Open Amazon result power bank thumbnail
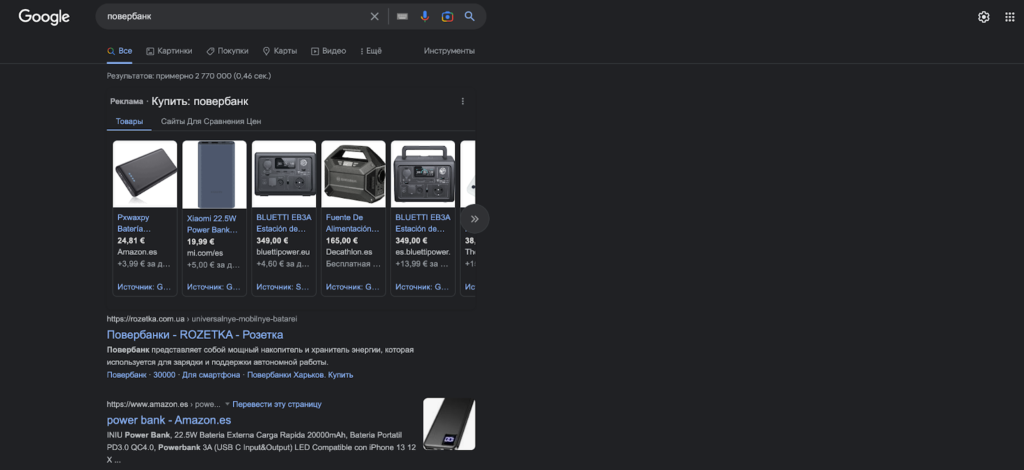 click(x=449, y=424)
